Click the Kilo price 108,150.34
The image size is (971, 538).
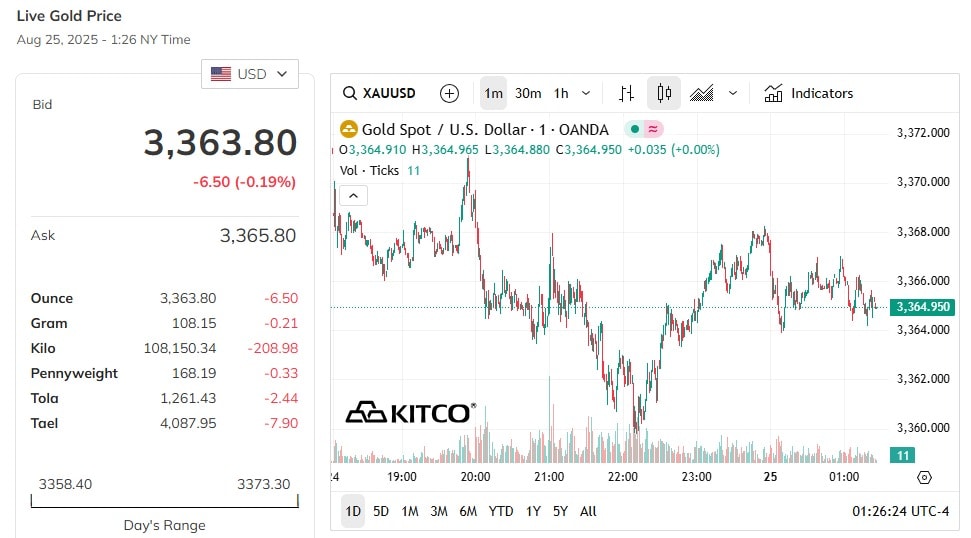click(180, 348)
